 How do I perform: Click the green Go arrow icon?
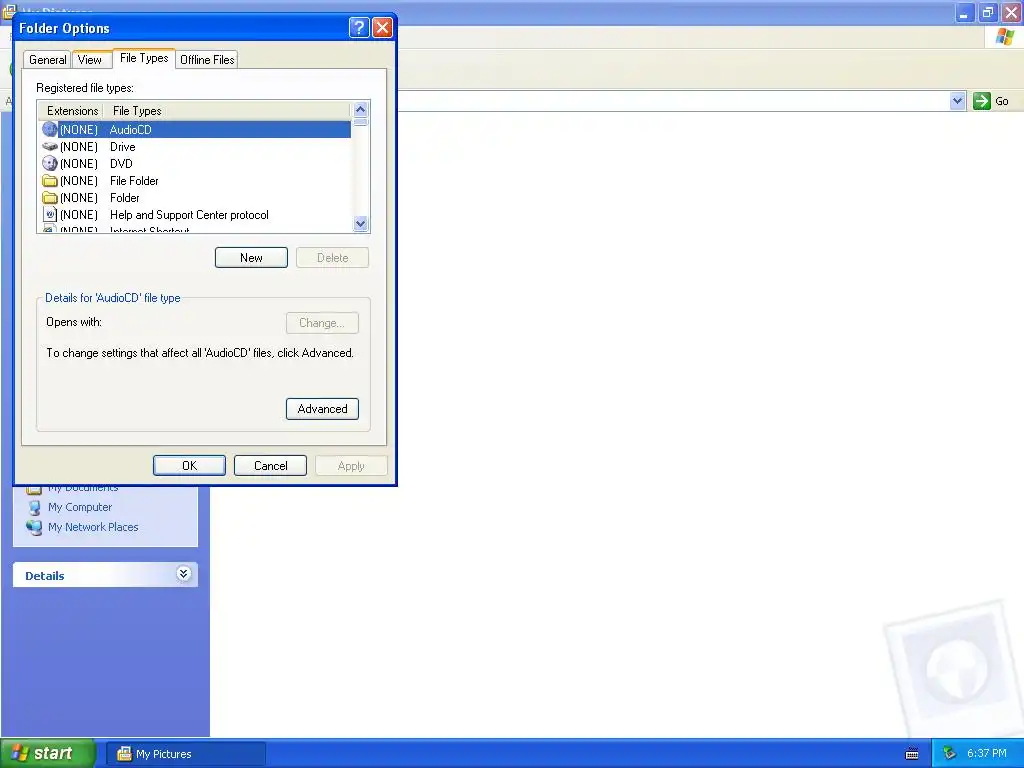982,101
